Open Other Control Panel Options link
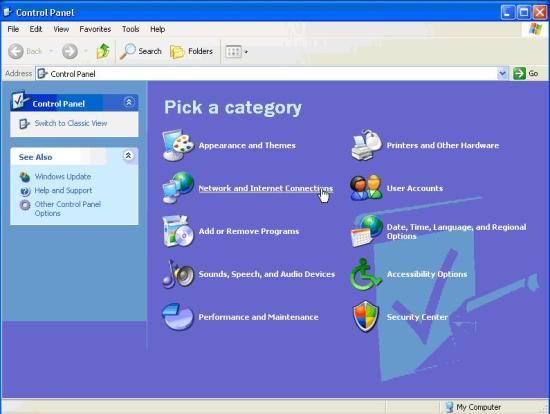Screen dimensions: 550x414 click(x=67, y=209)
